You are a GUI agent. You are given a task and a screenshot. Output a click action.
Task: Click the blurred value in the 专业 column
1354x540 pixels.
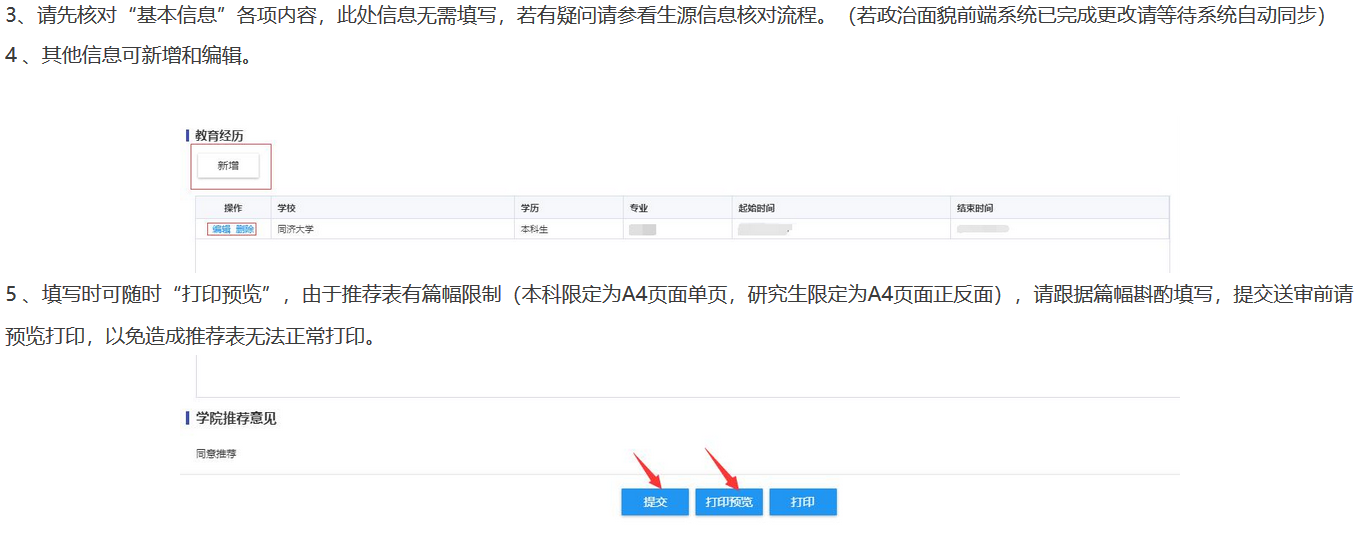click(x=642, y=229)
